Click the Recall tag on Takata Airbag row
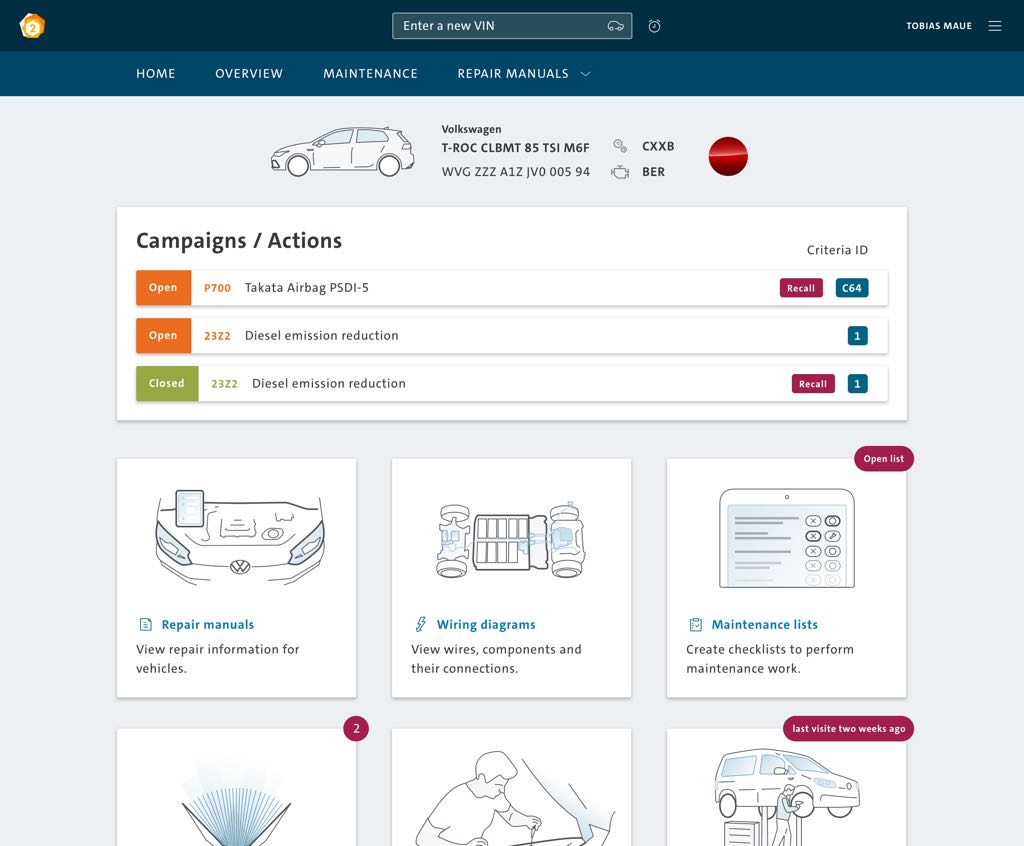 (801, 288)
